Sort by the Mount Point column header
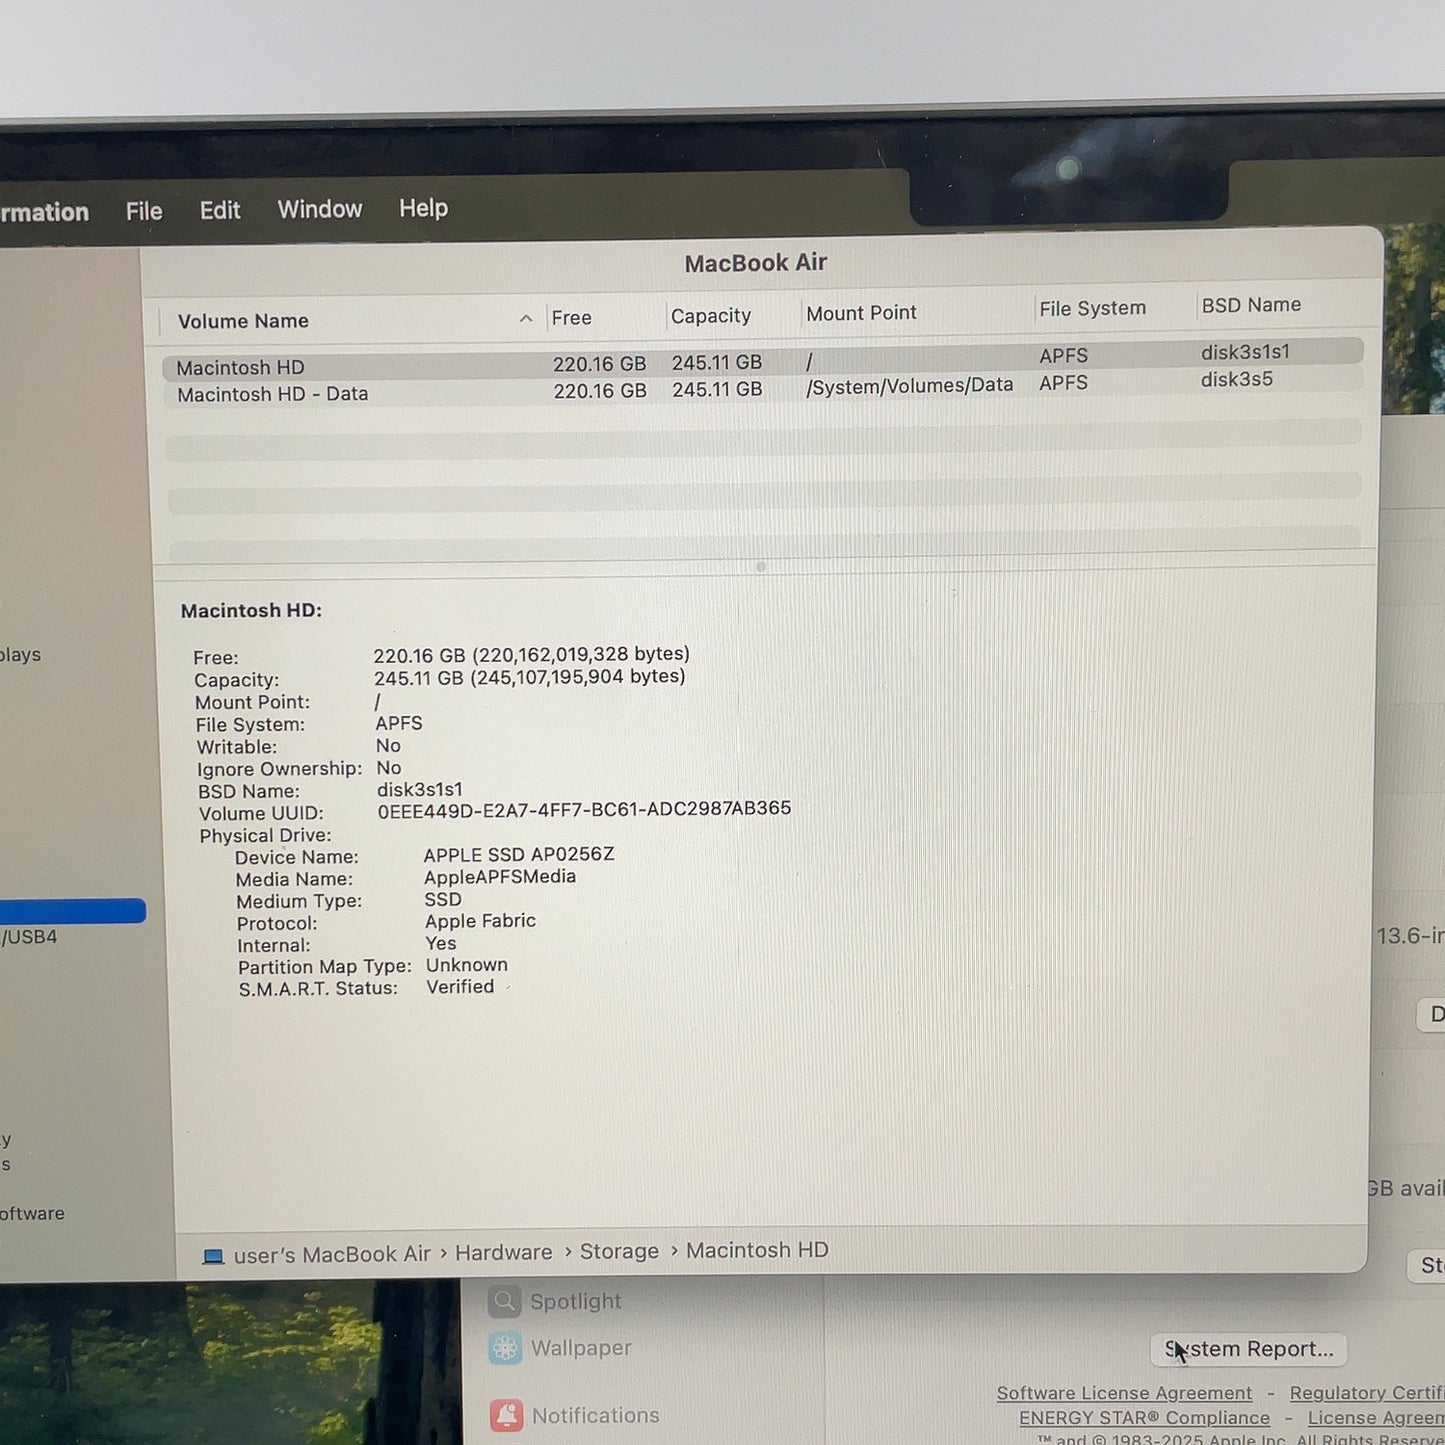The image size is (1445, 1445). [x=861, y=313]
